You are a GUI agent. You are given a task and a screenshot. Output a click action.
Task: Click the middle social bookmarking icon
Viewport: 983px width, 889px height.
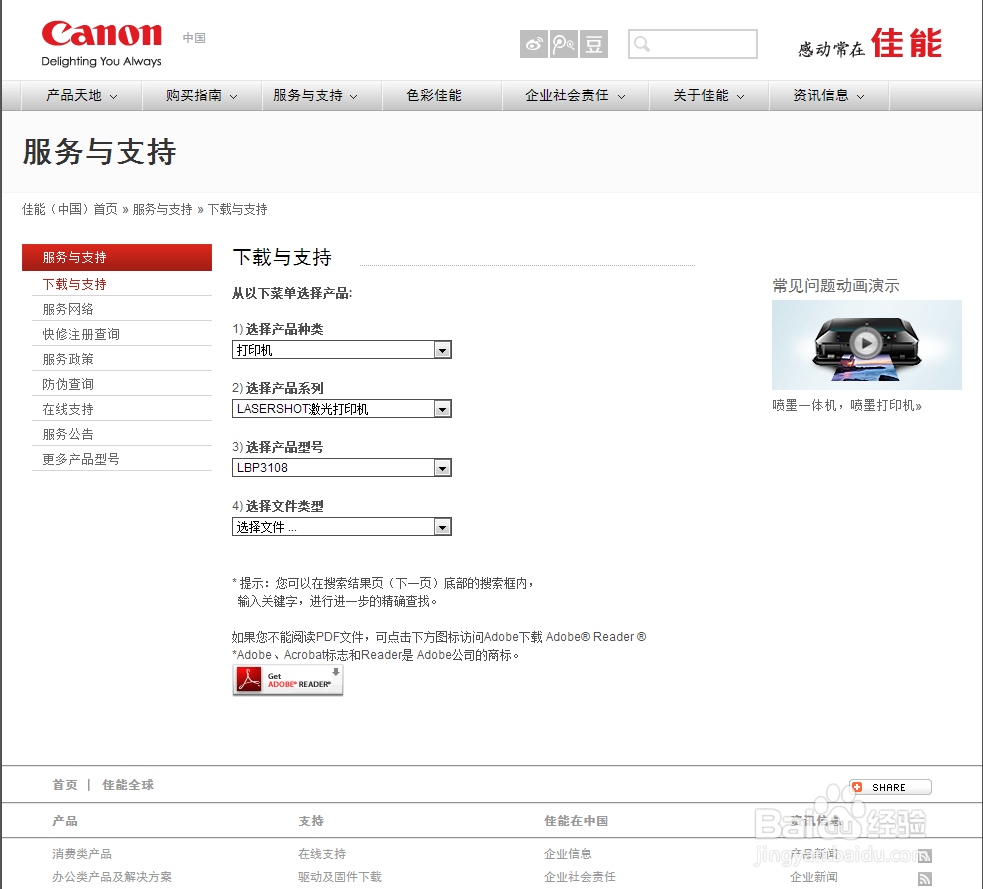pos(563,44)
